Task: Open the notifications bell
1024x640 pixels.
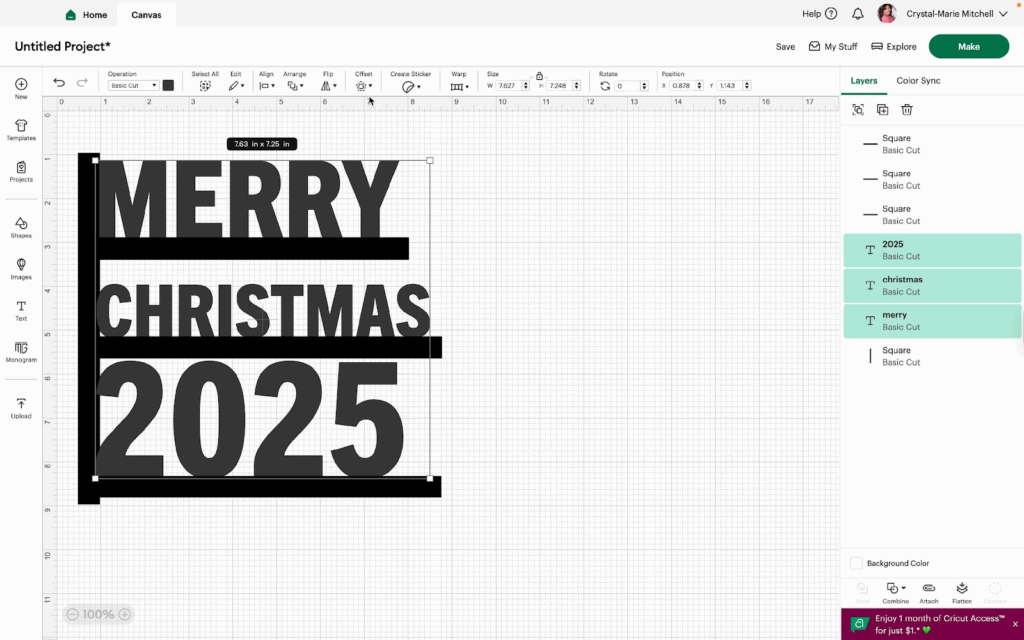Action: point(857,14)
